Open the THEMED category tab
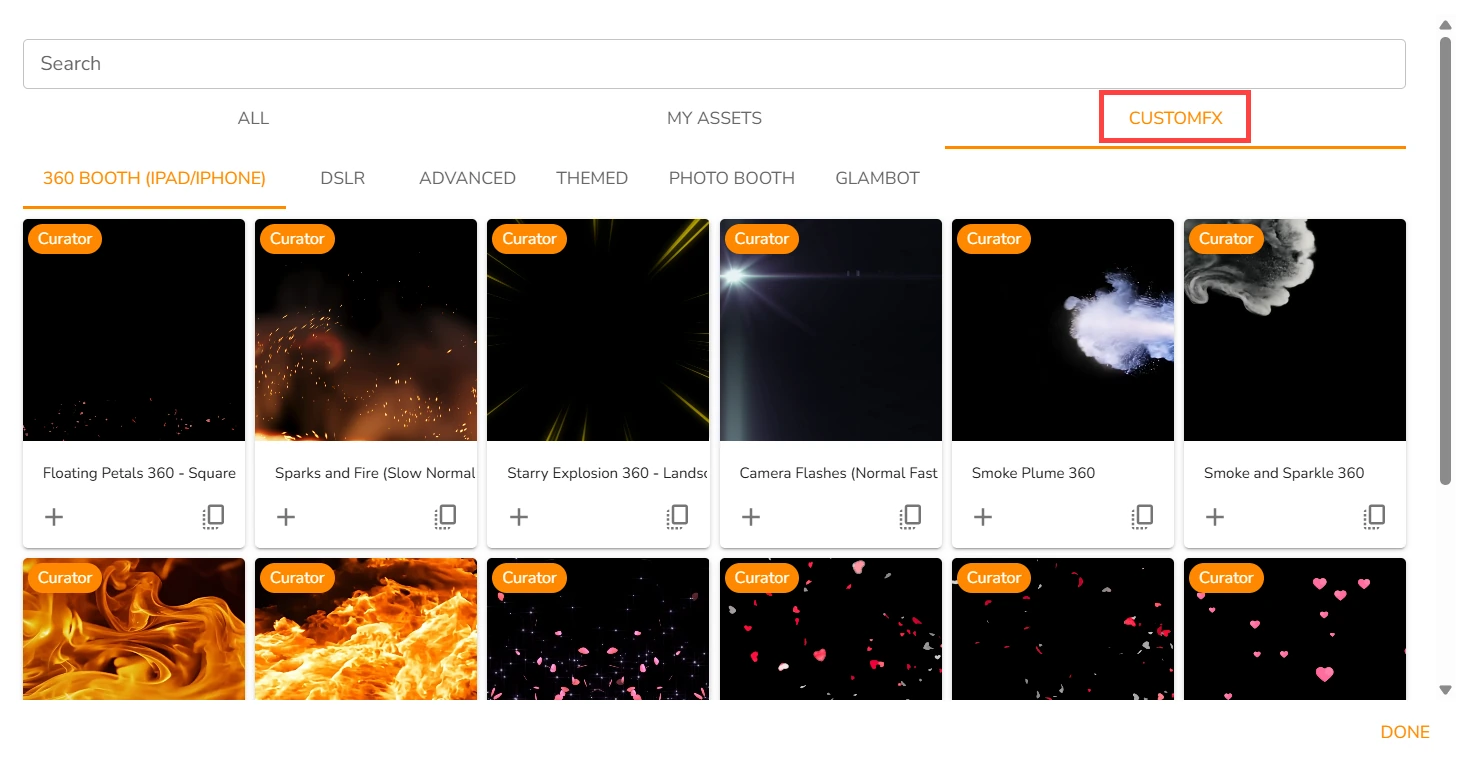 point(592,179)
